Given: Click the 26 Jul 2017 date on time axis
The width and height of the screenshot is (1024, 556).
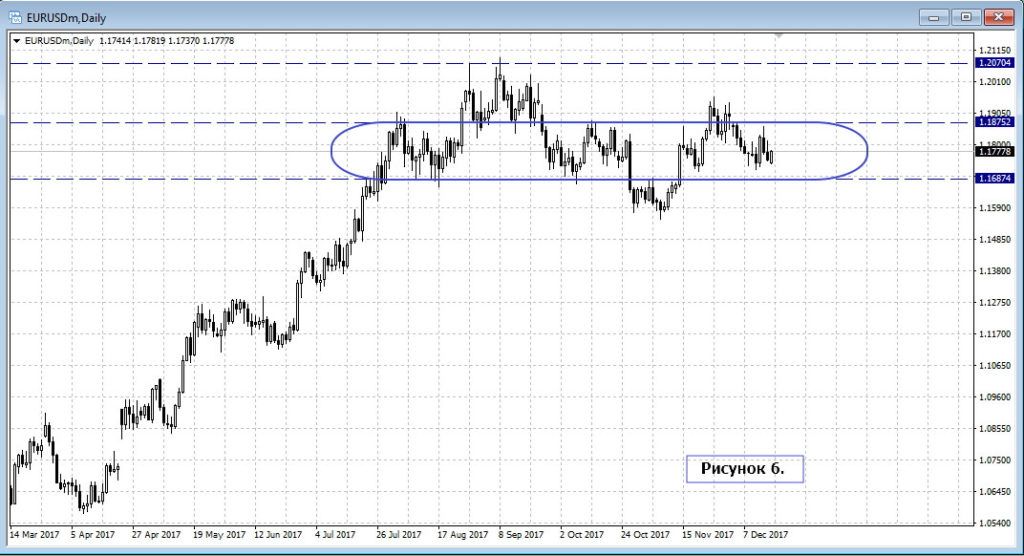Looking at the screenshot, I should [x=397, y=534].
